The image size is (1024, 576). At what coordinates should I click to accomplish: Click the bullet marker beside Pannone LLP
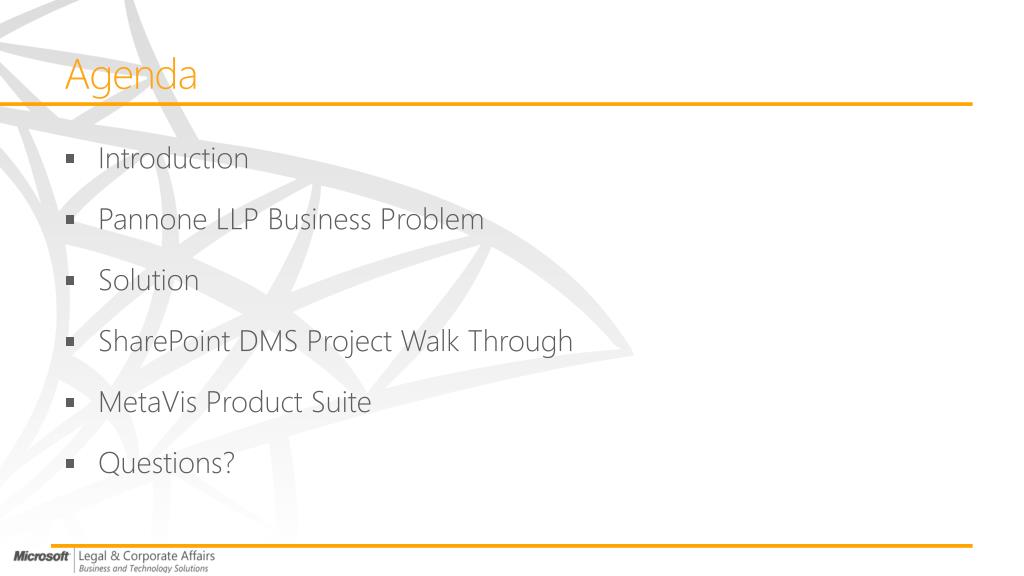[70, 220]
